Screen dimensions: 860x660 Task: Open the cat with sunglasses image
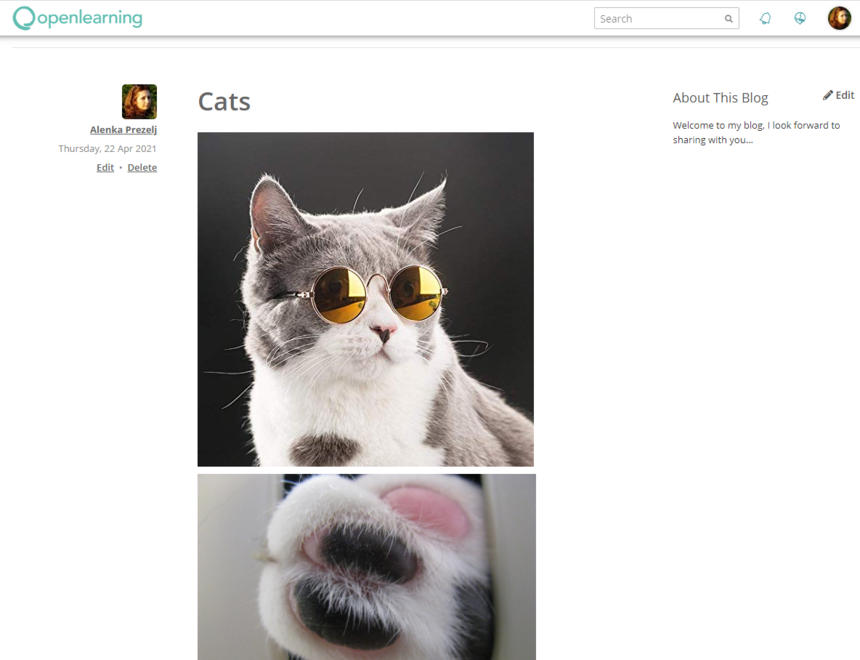point(366,299)
